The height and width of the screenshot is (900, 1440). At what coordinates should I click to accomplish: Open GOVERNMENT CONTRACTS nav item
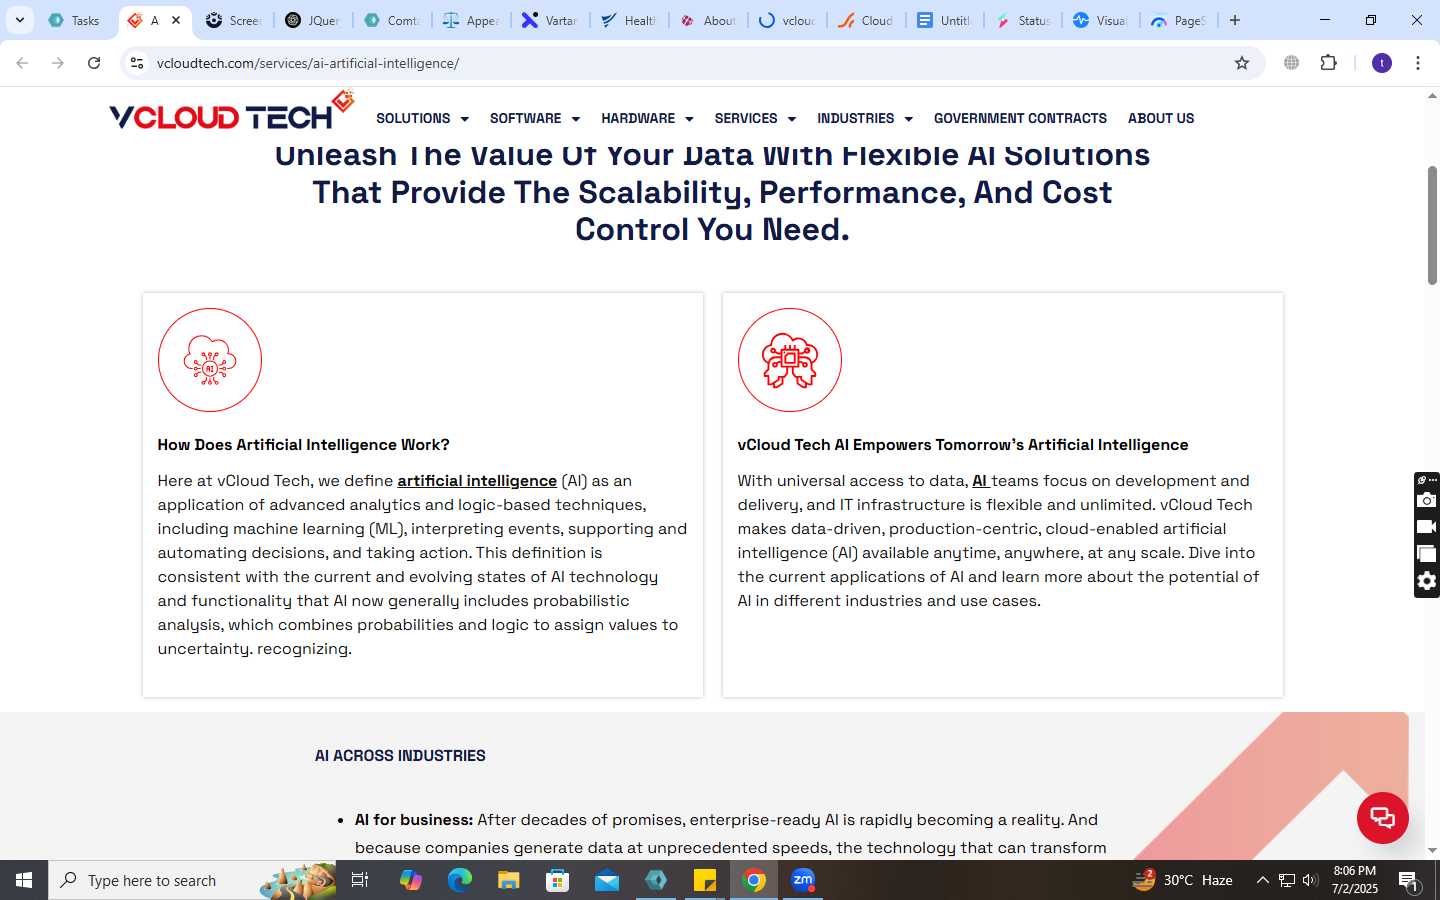1020,118
